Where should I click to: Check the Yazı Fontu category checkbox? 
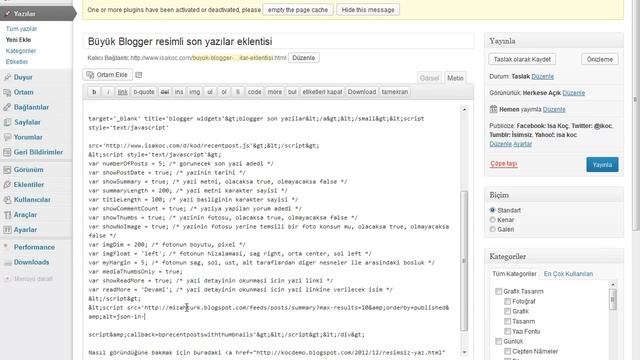point(507,331)
